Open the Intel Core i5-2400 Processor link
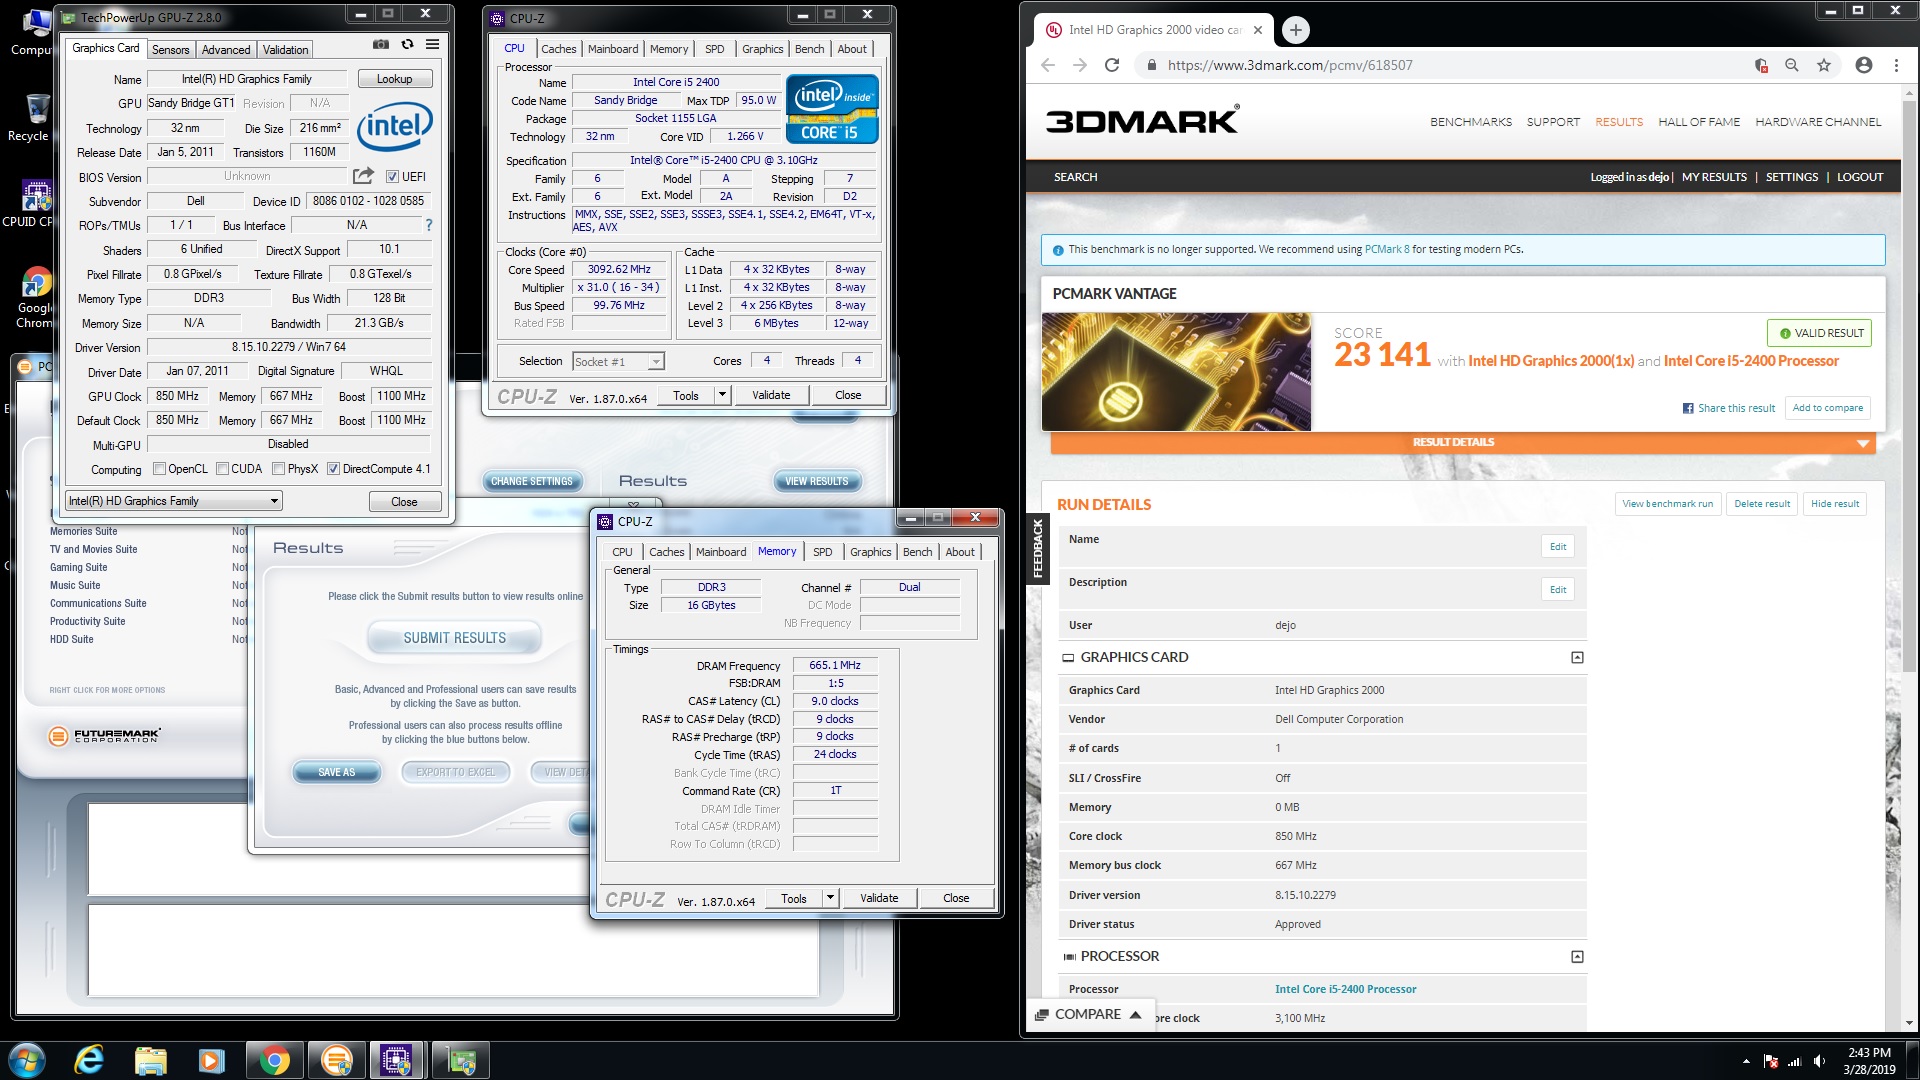This screenshot has width=1920, height=1080. pos(1346,989)
